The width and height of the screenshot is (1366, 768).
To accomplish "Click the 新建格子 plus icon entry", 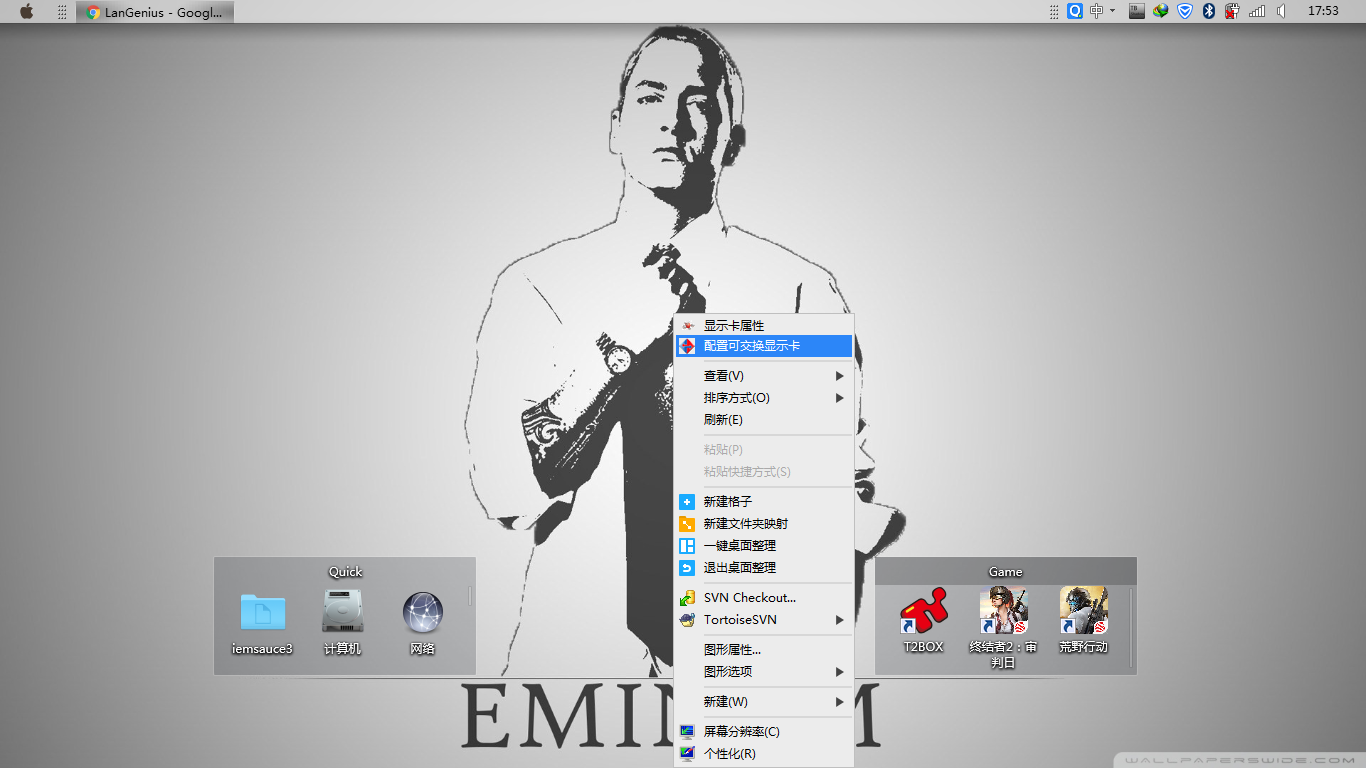I will pyautogui.click(x=764, y=502).
